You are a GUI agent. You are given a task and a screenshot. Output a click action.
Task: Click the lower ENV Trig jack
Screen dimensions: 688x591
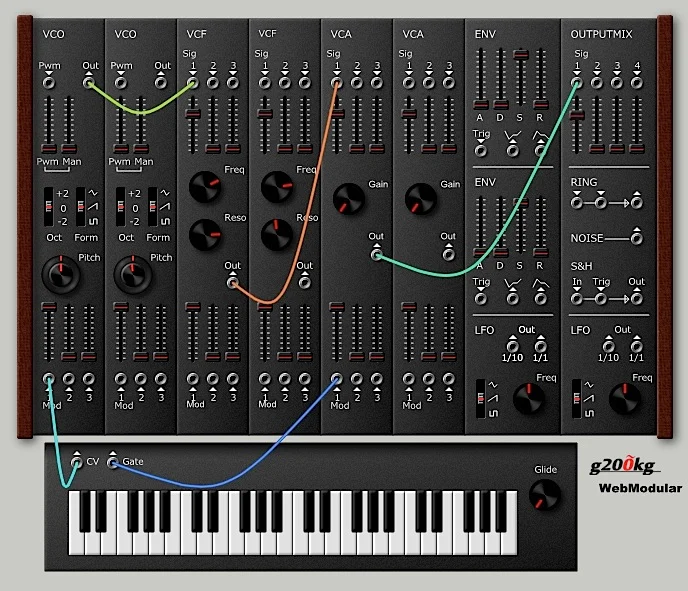pos(481,299)
